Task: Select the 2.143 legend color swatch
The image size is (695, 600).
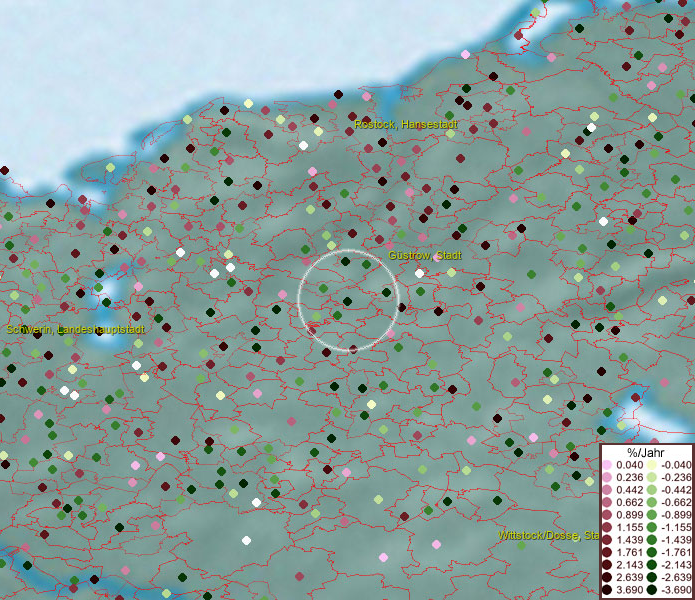Action: 607,565
